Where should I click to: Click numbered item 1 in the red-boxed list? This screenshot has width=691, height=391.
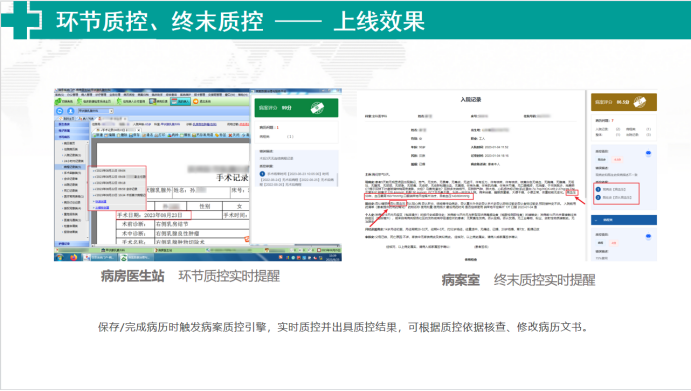point(614,189)
